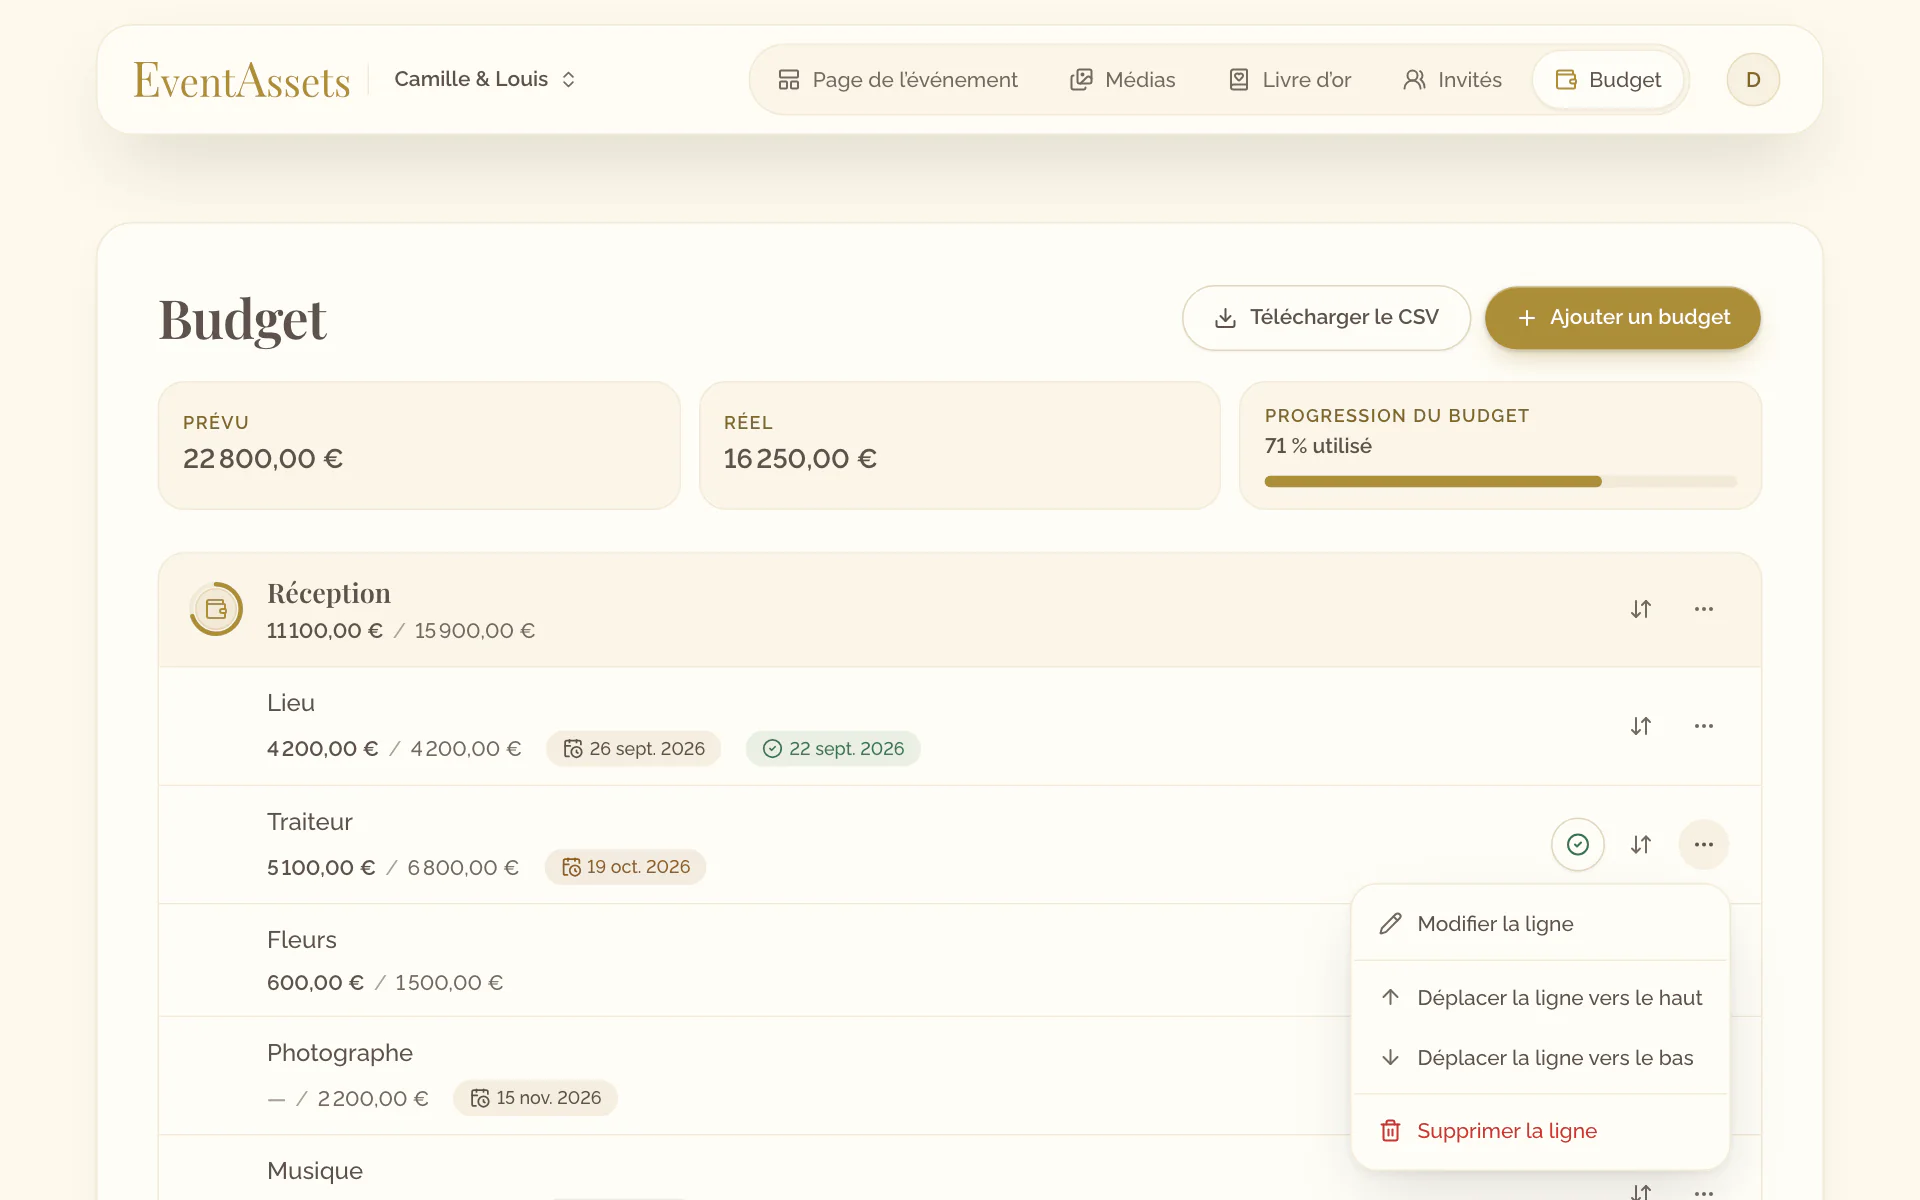This screenshot has height=1200, width=1920.
Task: Select Déplacer la ligne vers le haut
Action: click(1540, 998)
